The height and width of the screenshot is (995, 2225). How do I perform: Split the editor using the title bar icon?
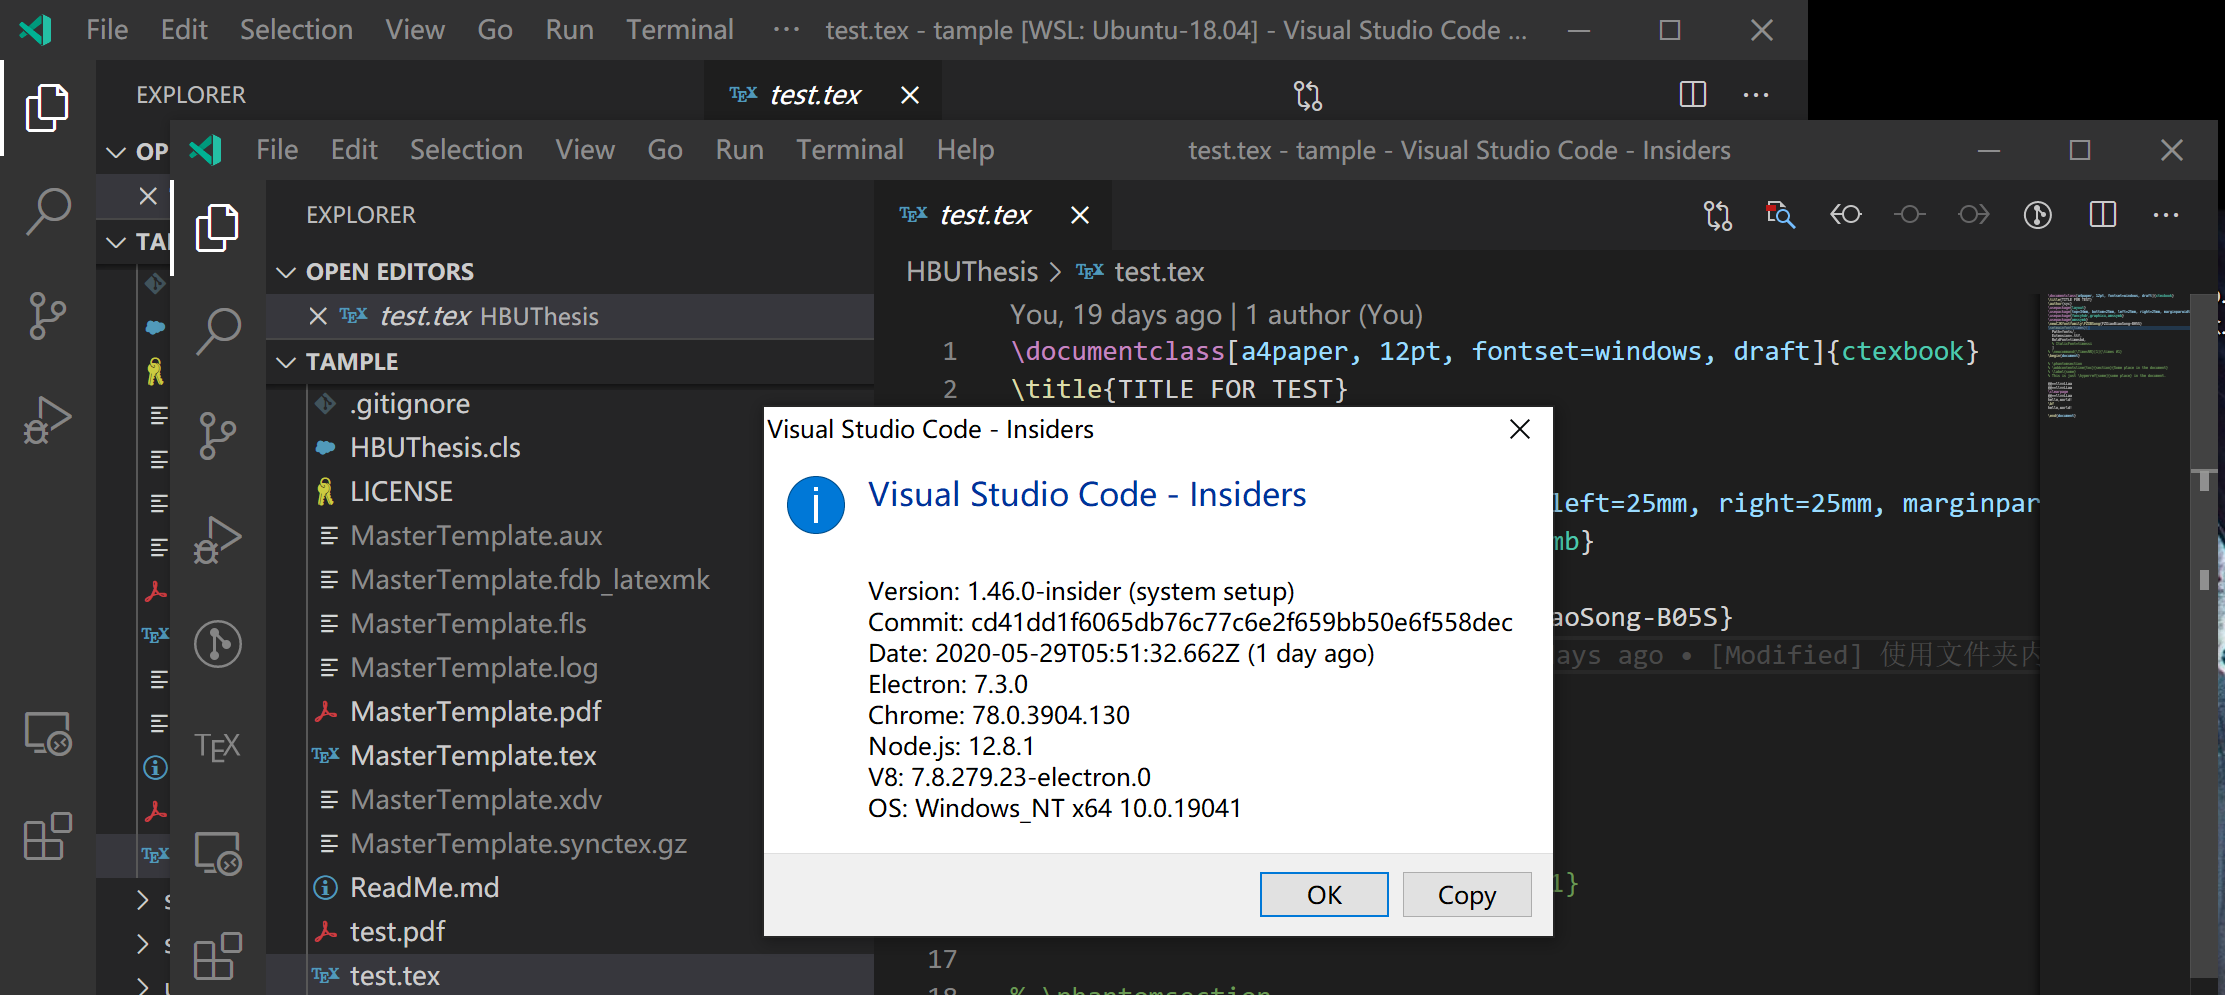tap(2101, 214)
